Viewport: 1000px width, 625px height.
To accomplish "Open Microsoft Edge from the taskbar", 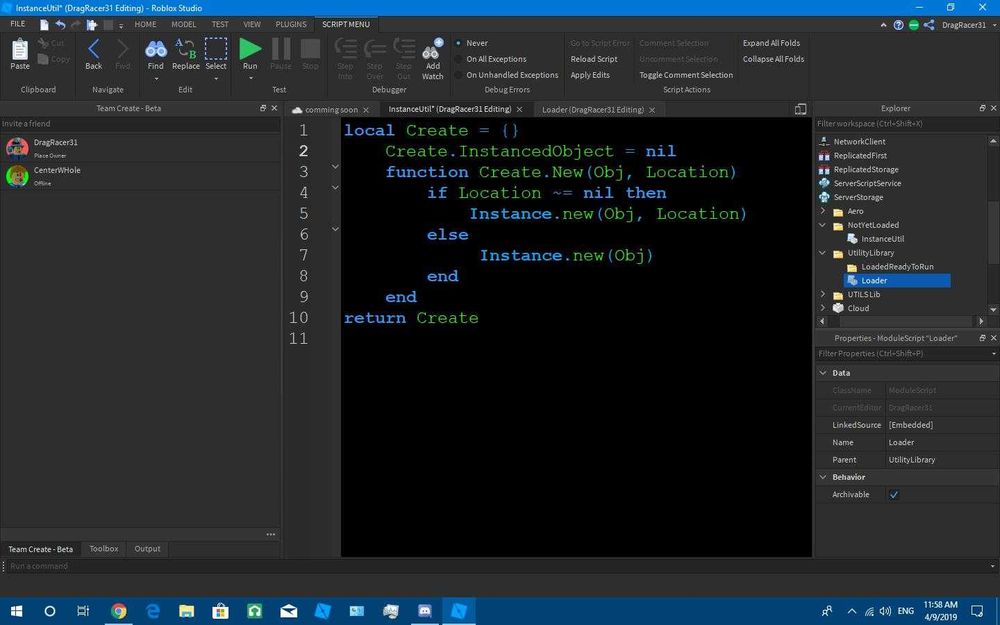I will 153,611.
